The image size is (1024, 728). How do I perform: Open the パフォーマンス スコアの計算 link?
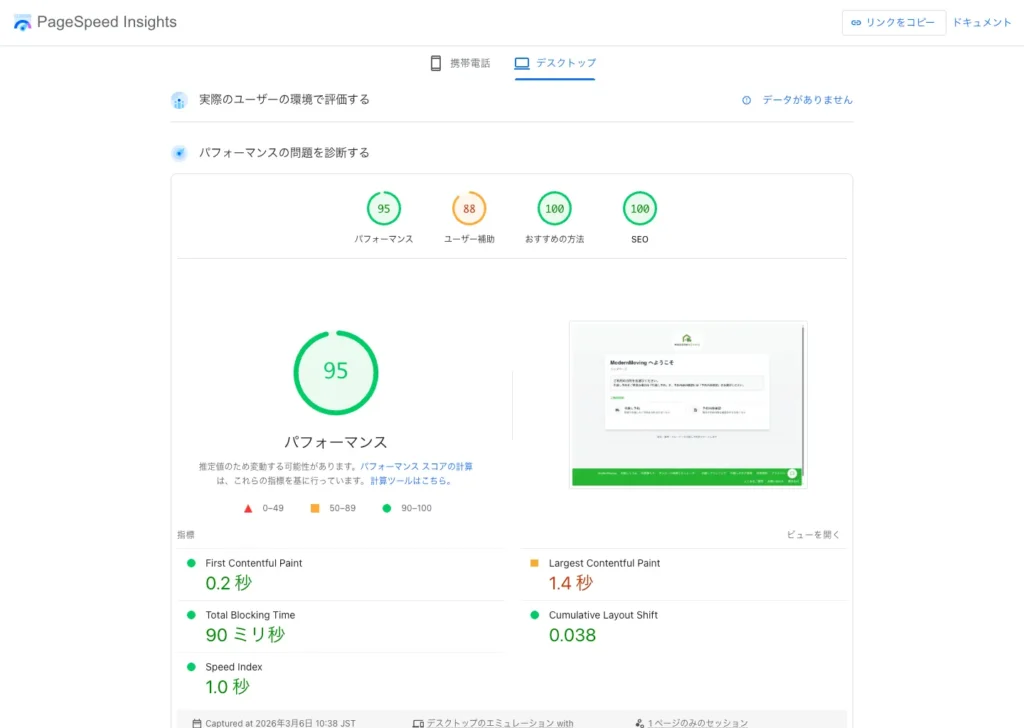coord(416,466)
